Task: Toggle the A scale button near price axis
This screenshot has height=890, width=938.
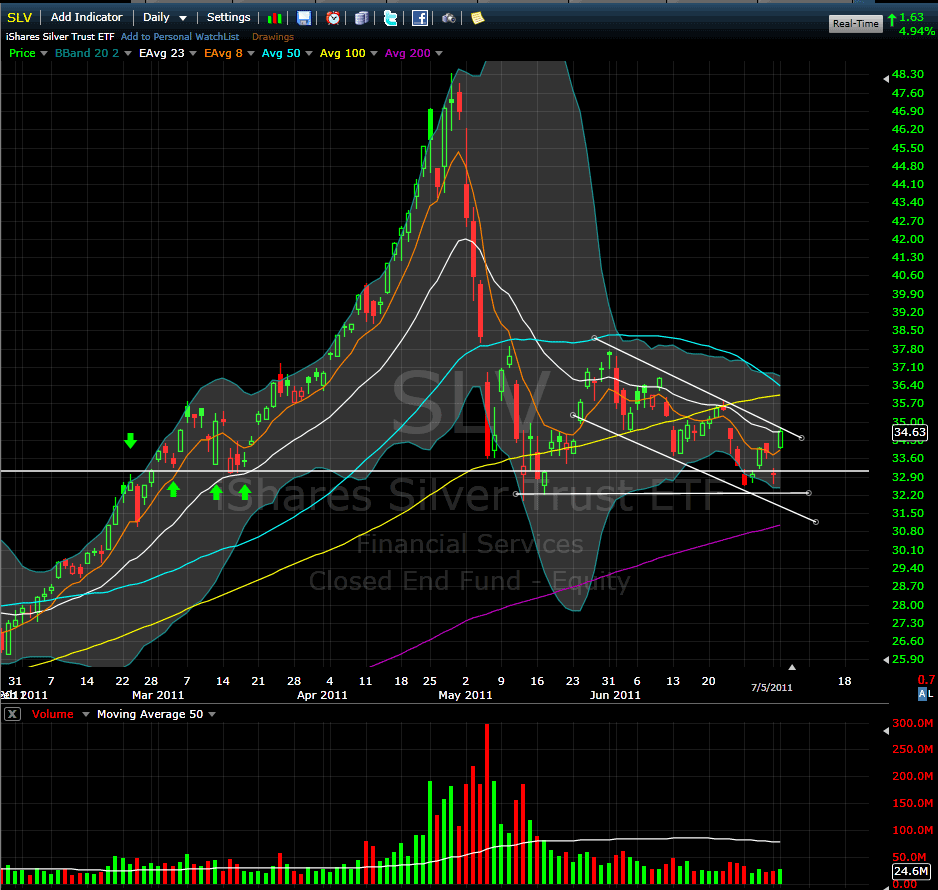Action: tap(921, 693)
